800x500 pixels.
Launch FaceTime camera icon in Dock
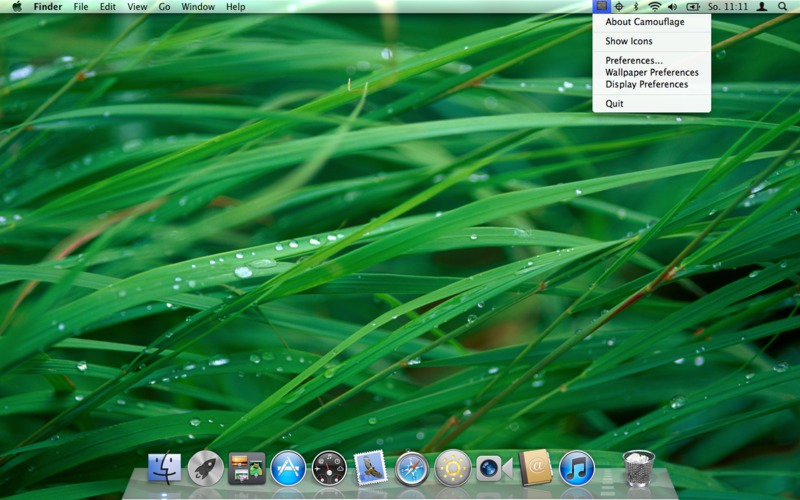point(494,468)
